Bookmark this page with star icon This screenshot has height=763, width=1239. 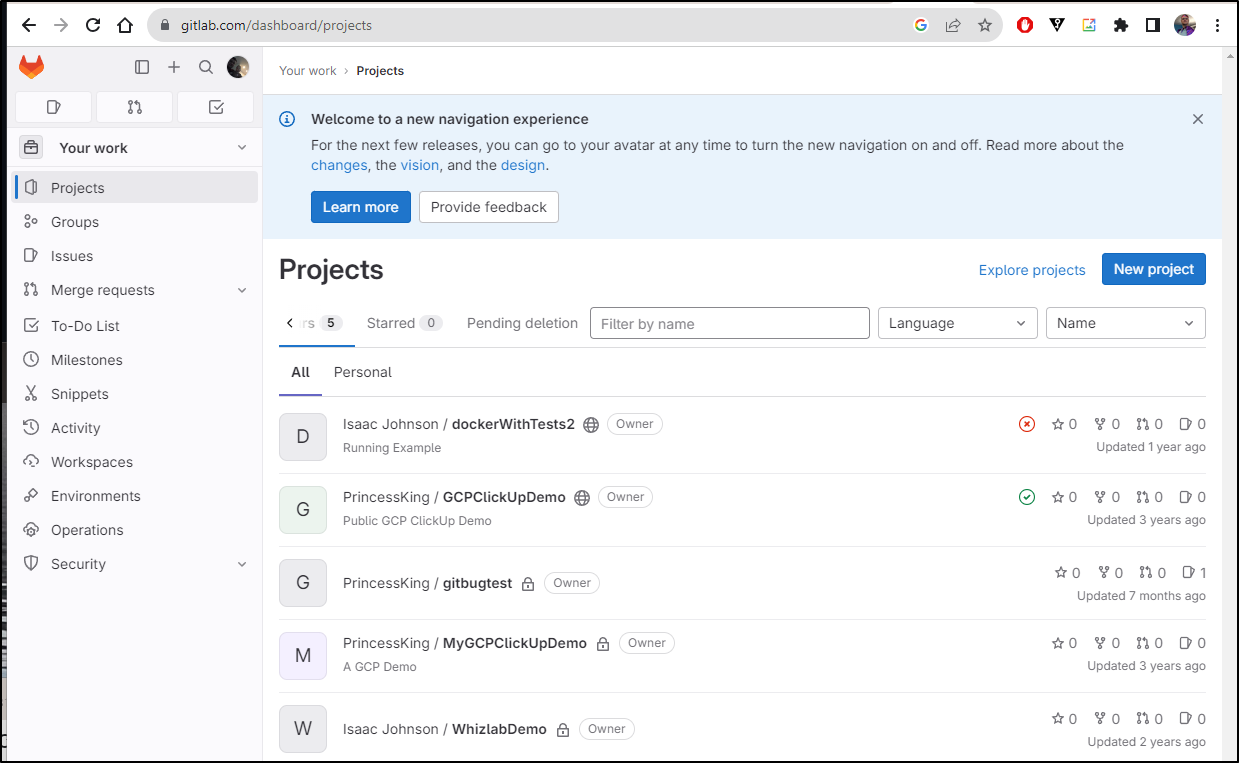pyautogui.click(x=985, y=25)
